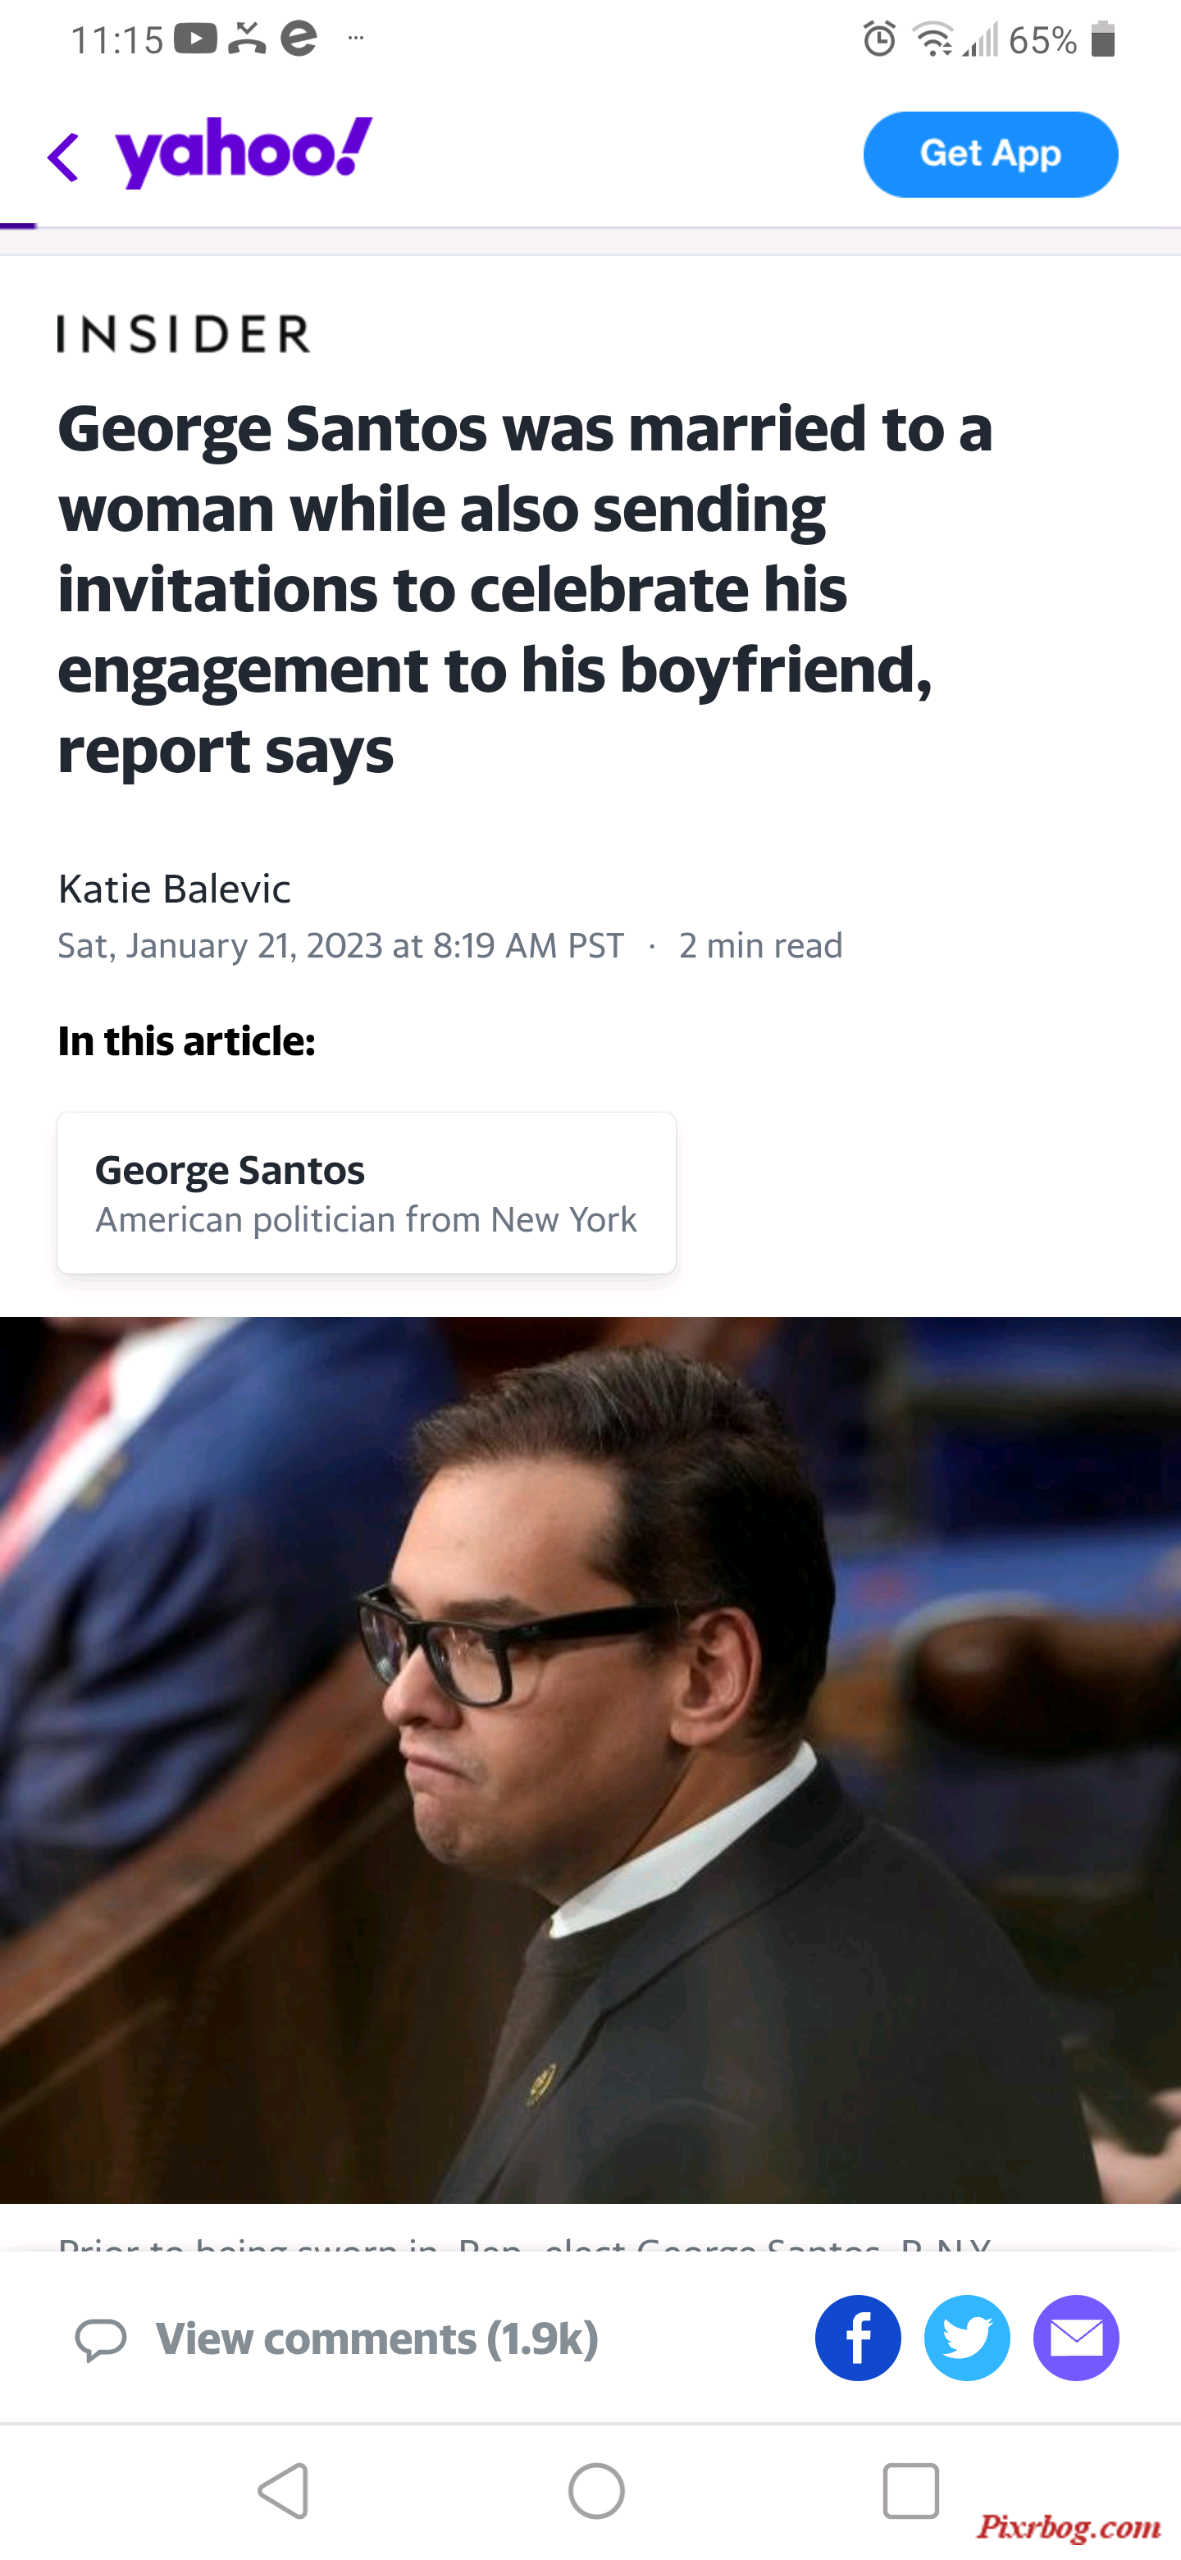1181x2560 pixels.
Task: Tap the Get App button
Action: pos(990,154)
